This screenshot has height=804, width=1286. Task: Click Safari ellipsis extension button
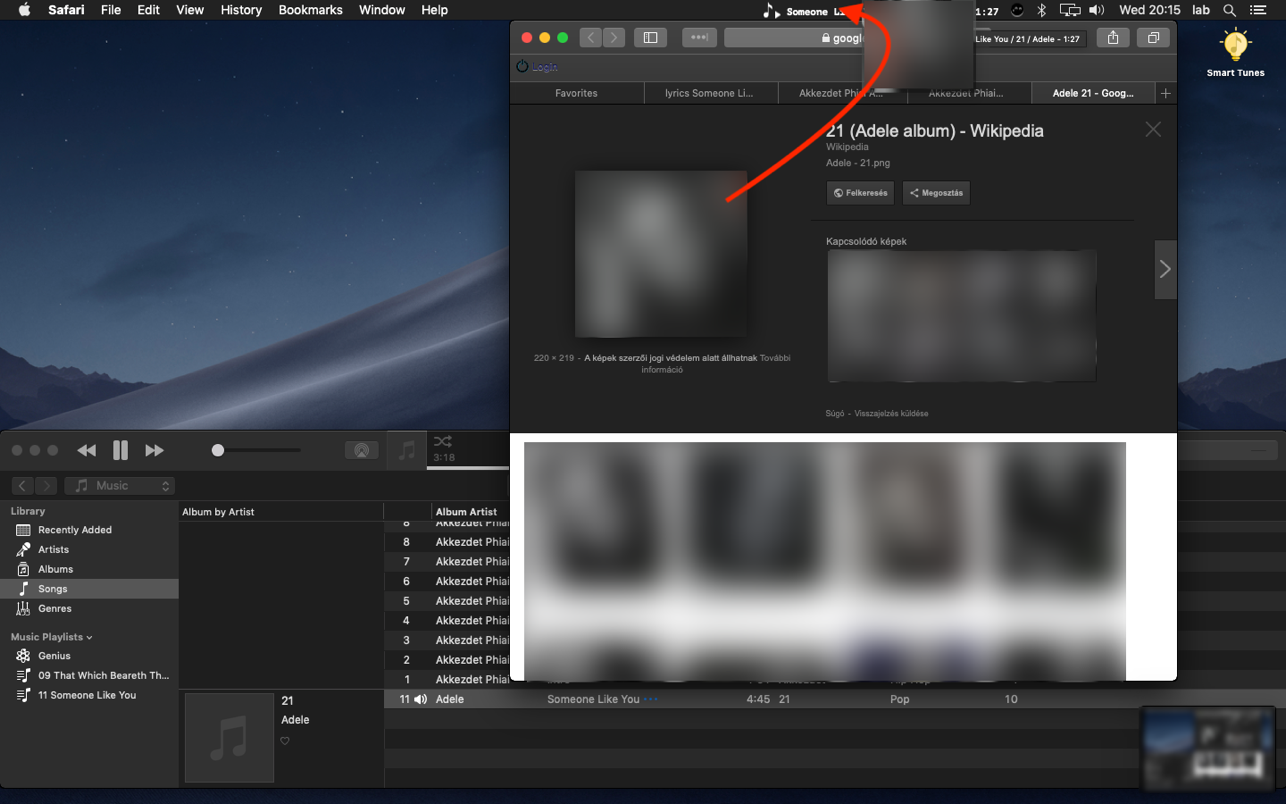[x=699, y=38]
